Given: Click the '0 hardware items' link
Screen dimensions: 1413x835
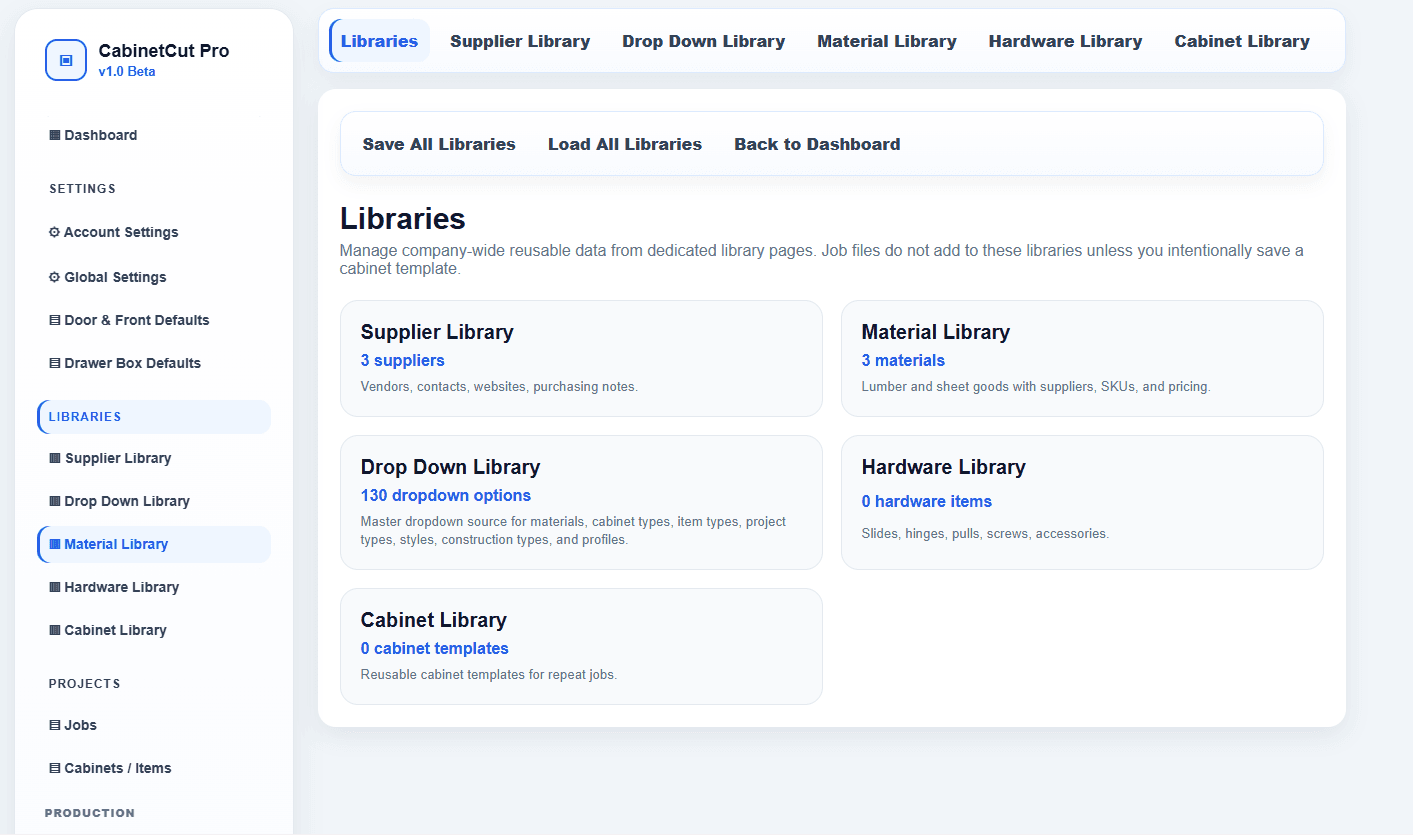Looking at the screenshot, I should [x=927, y=501].
